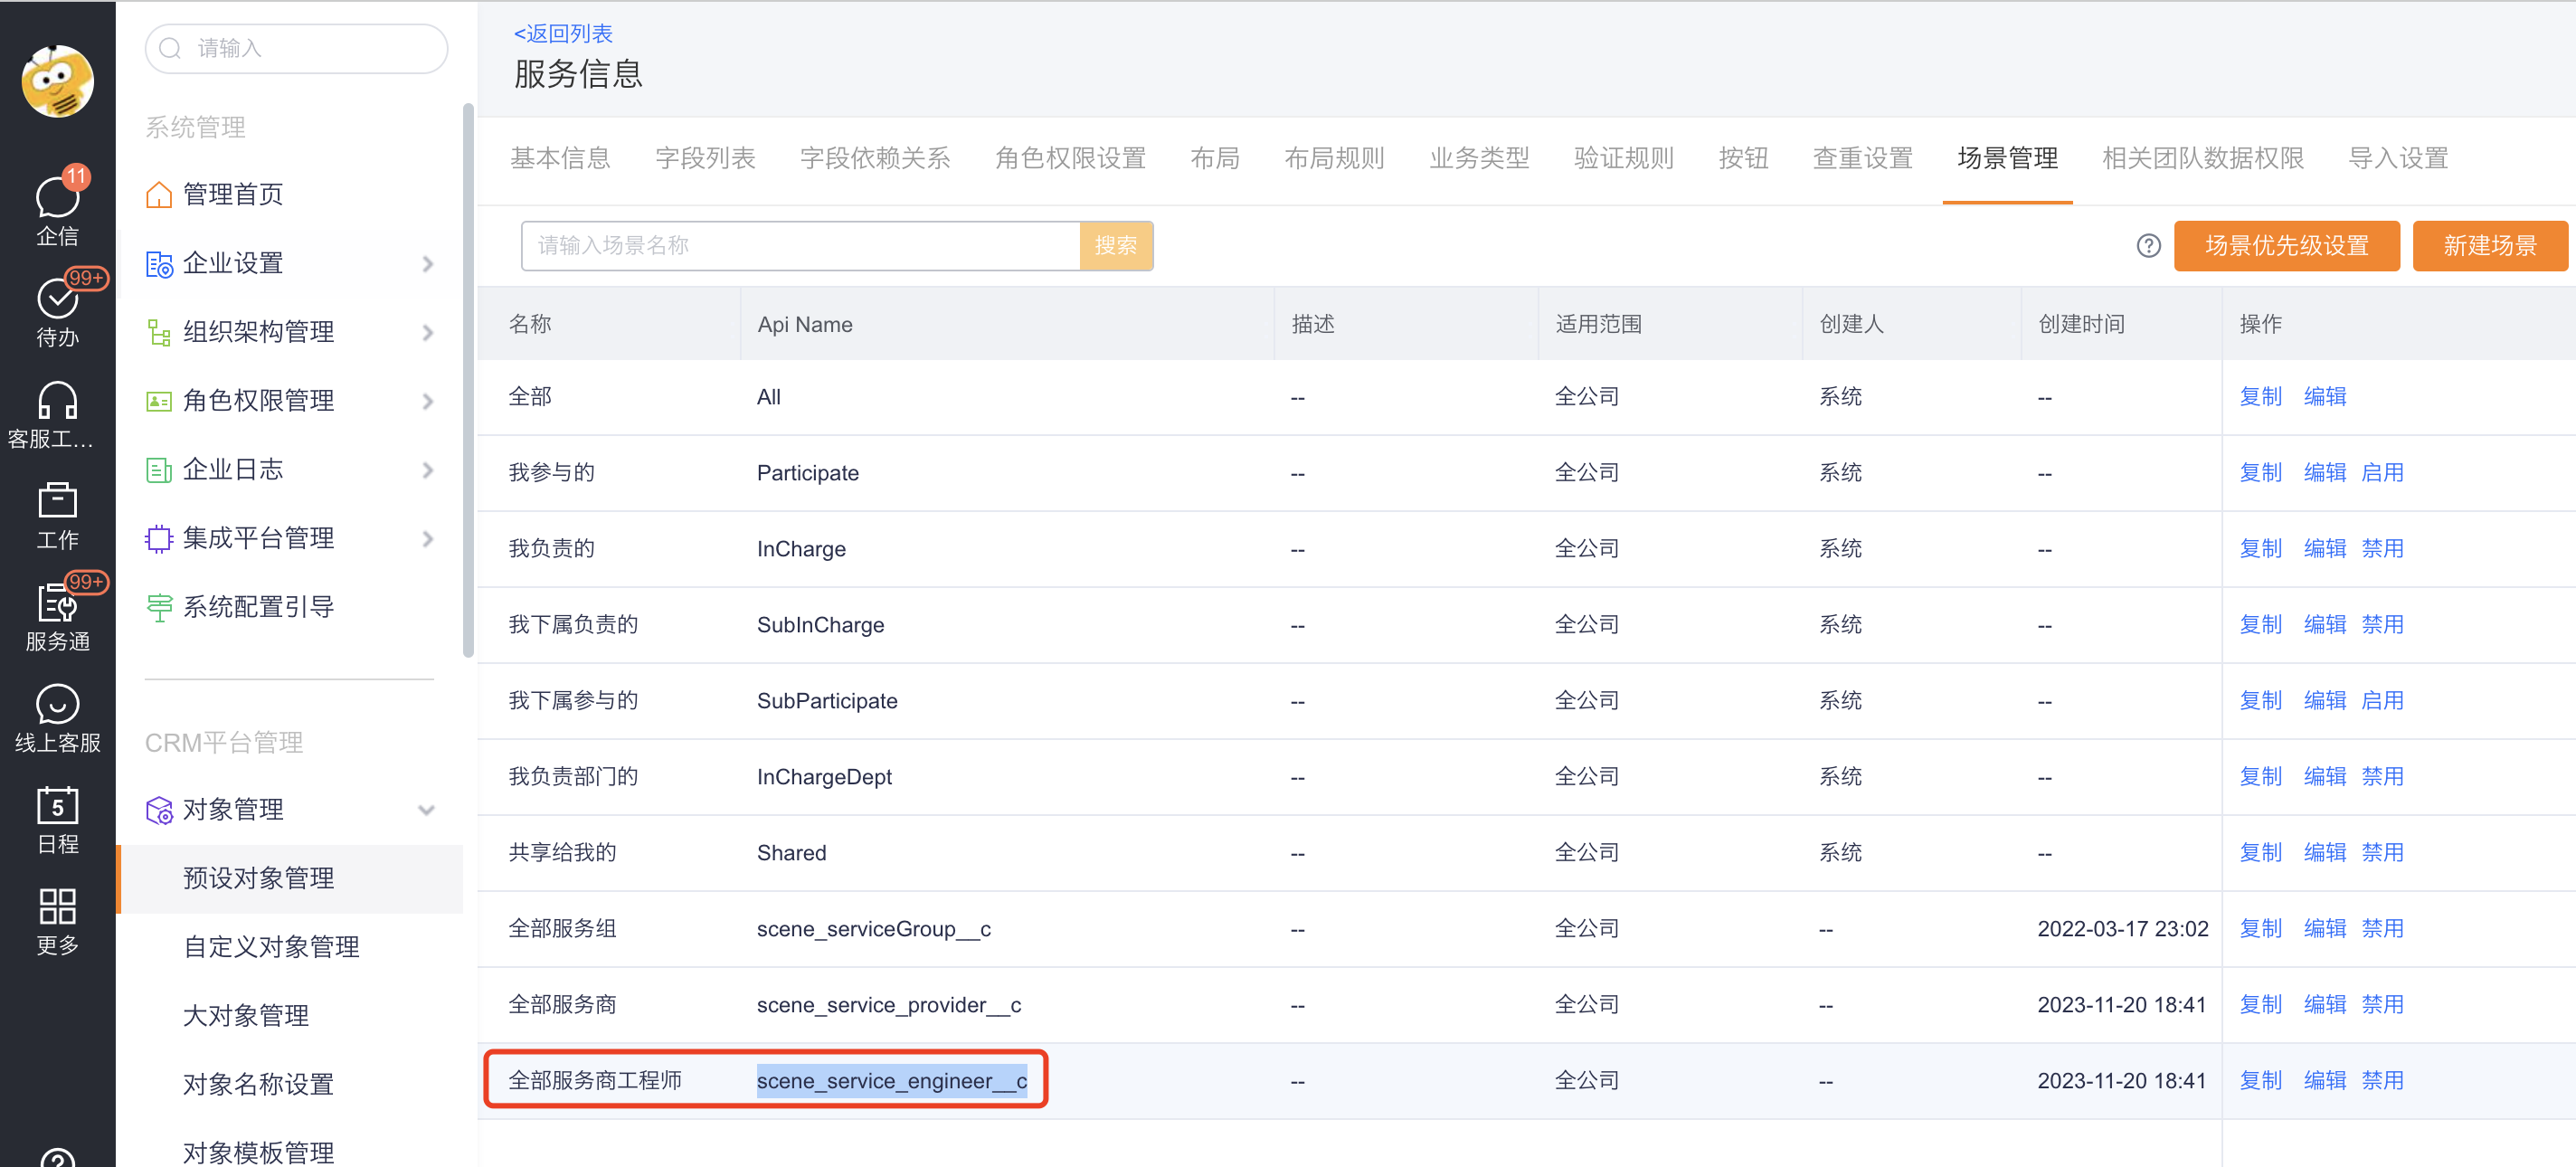Open the 客服工 headset icon
Image resolution: width=2576 pixels, height=1167 pixels.
pyautogui.click(x=57, y=400)
